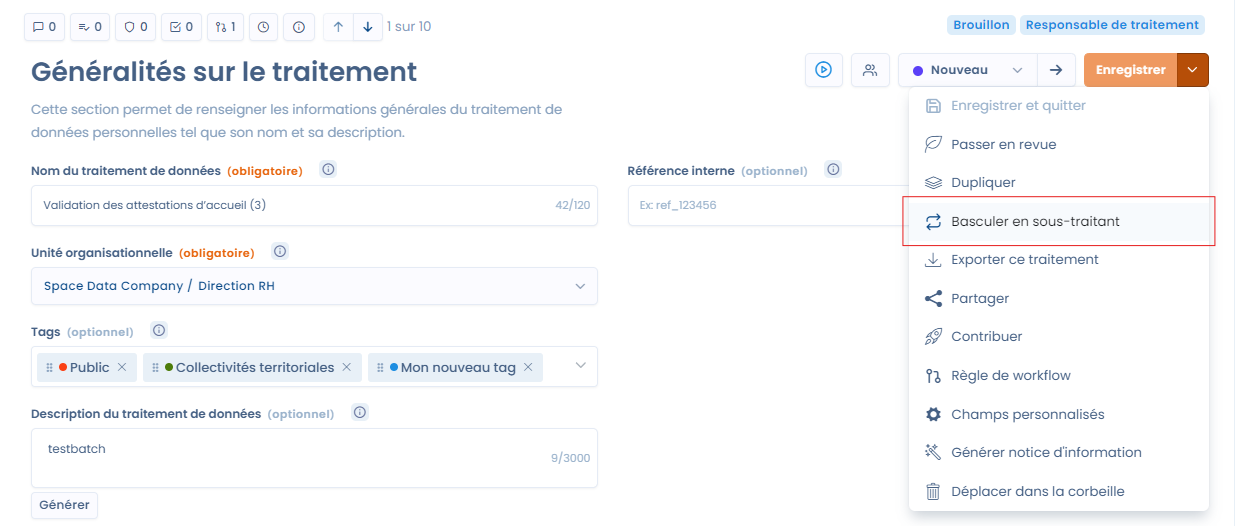Click the arrow next to Nouveau status
The image size is (1235, 526).
(1055, 70)
